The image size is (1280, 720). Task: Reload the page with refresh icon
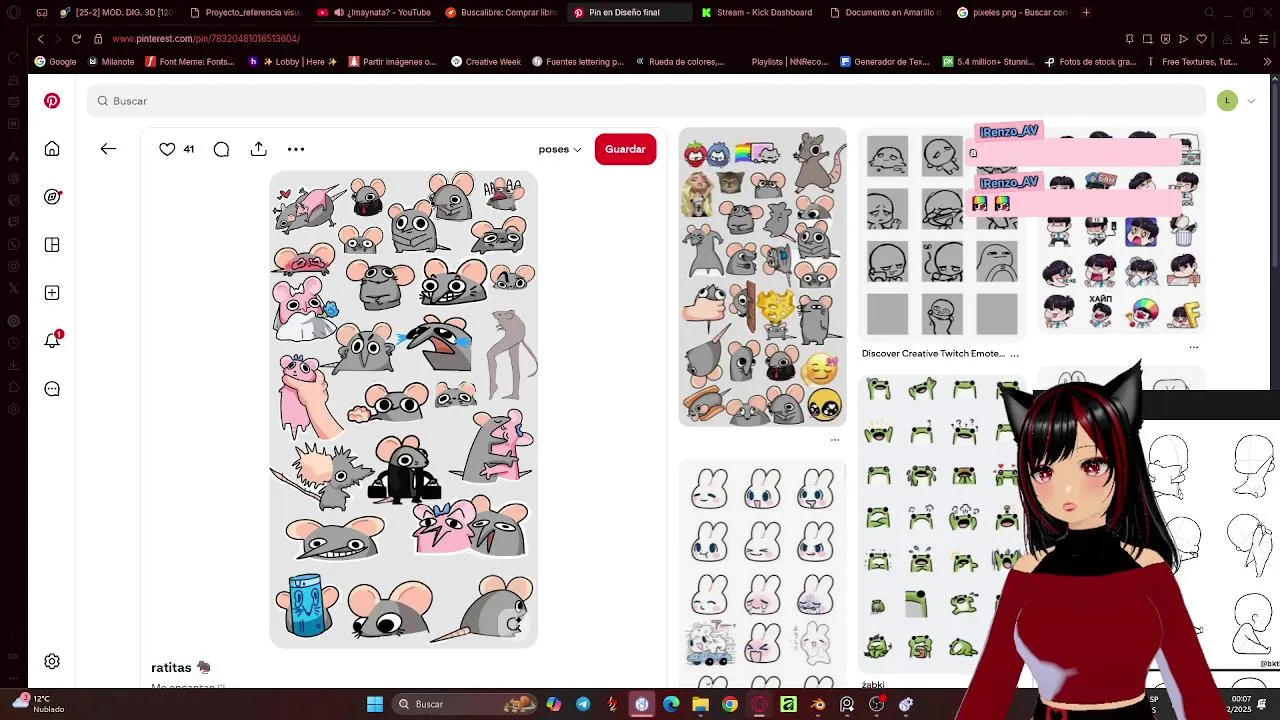[x=76, y=39]
